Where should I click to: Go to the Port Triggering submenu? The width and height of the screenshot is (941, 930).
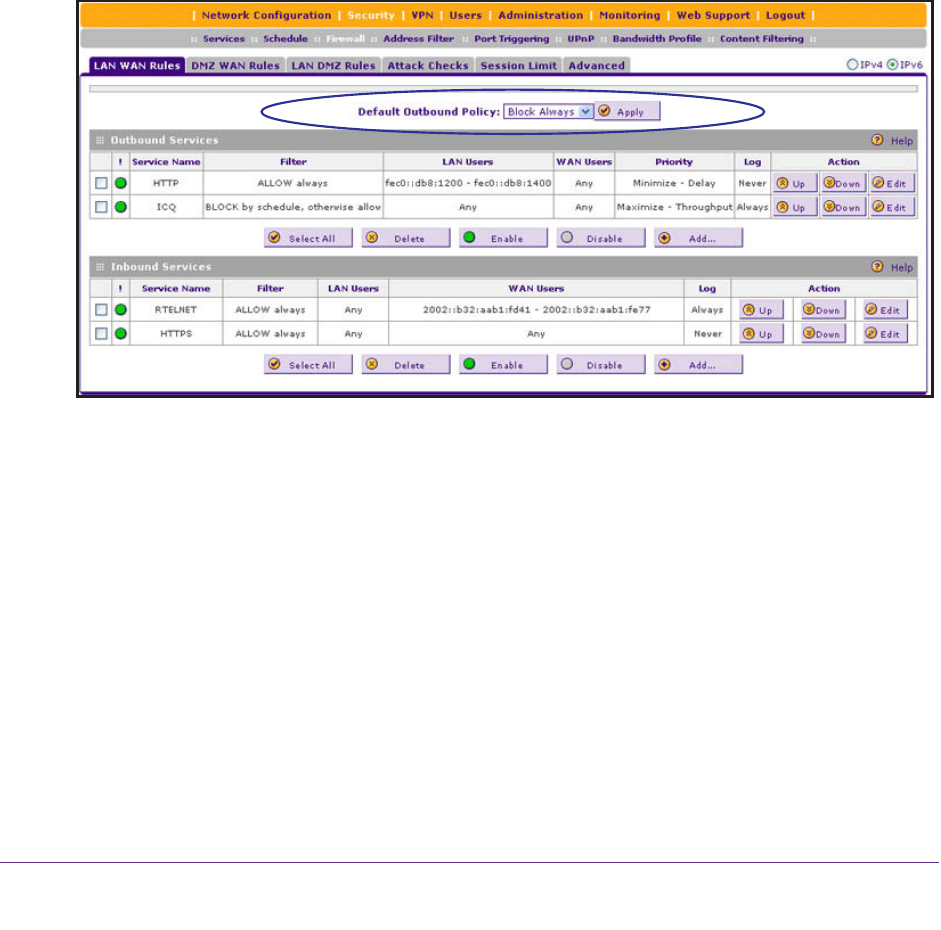[511, 39]
